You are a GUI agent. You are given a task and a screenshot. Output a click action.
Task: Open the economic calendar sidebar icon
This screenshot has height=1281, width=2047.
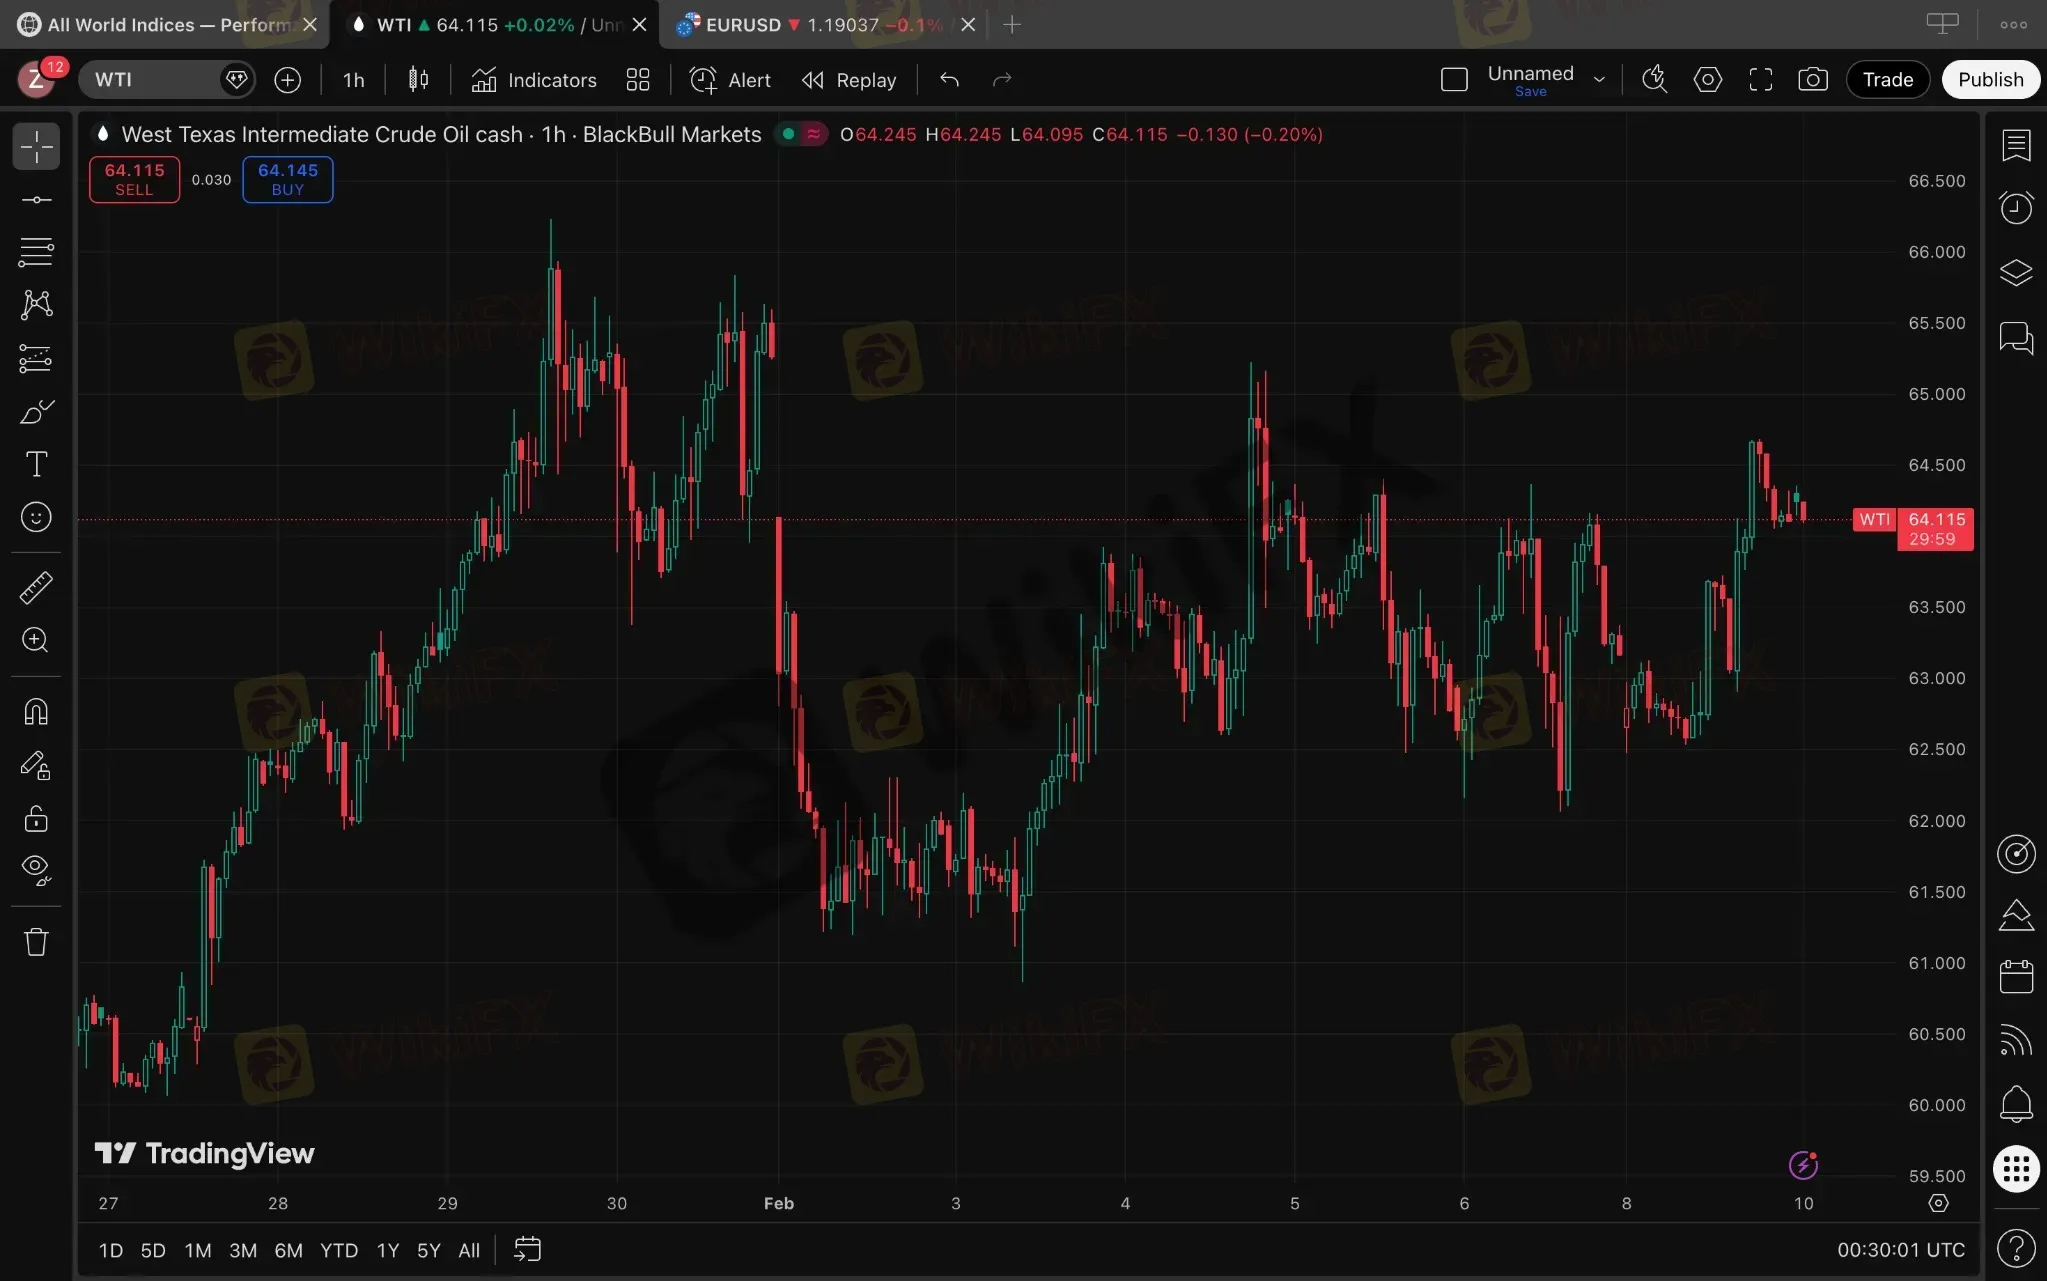(2015, 976)
